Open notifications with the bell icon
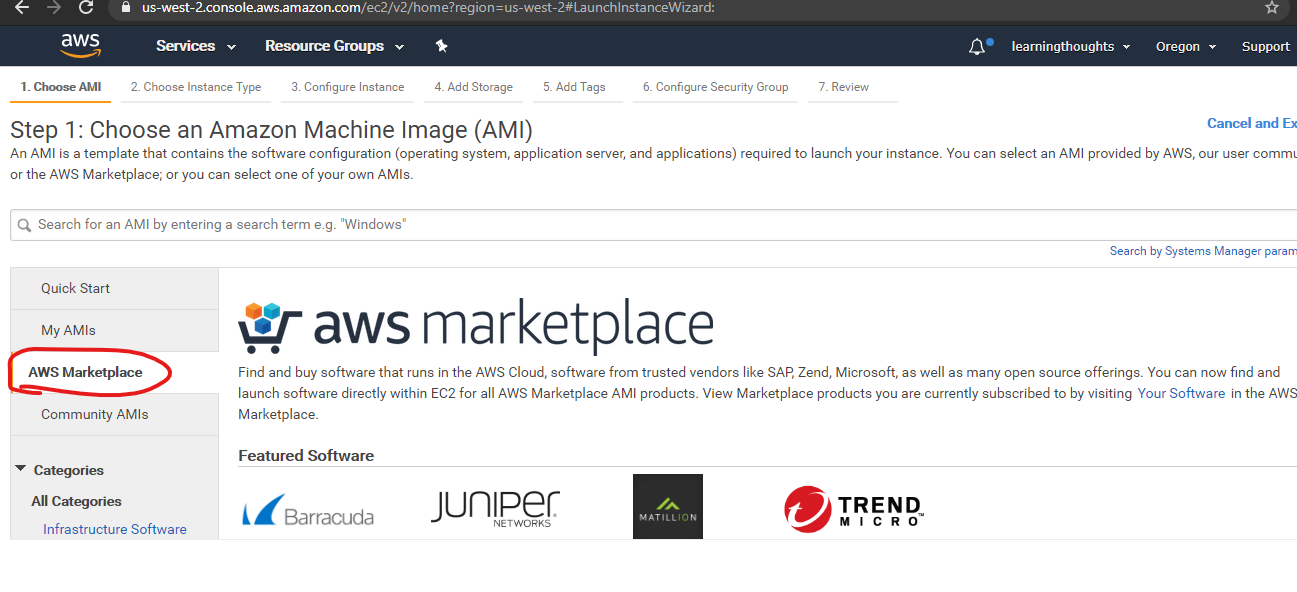The height and width of the screenshot is (592, 1297). pos(977,46)
